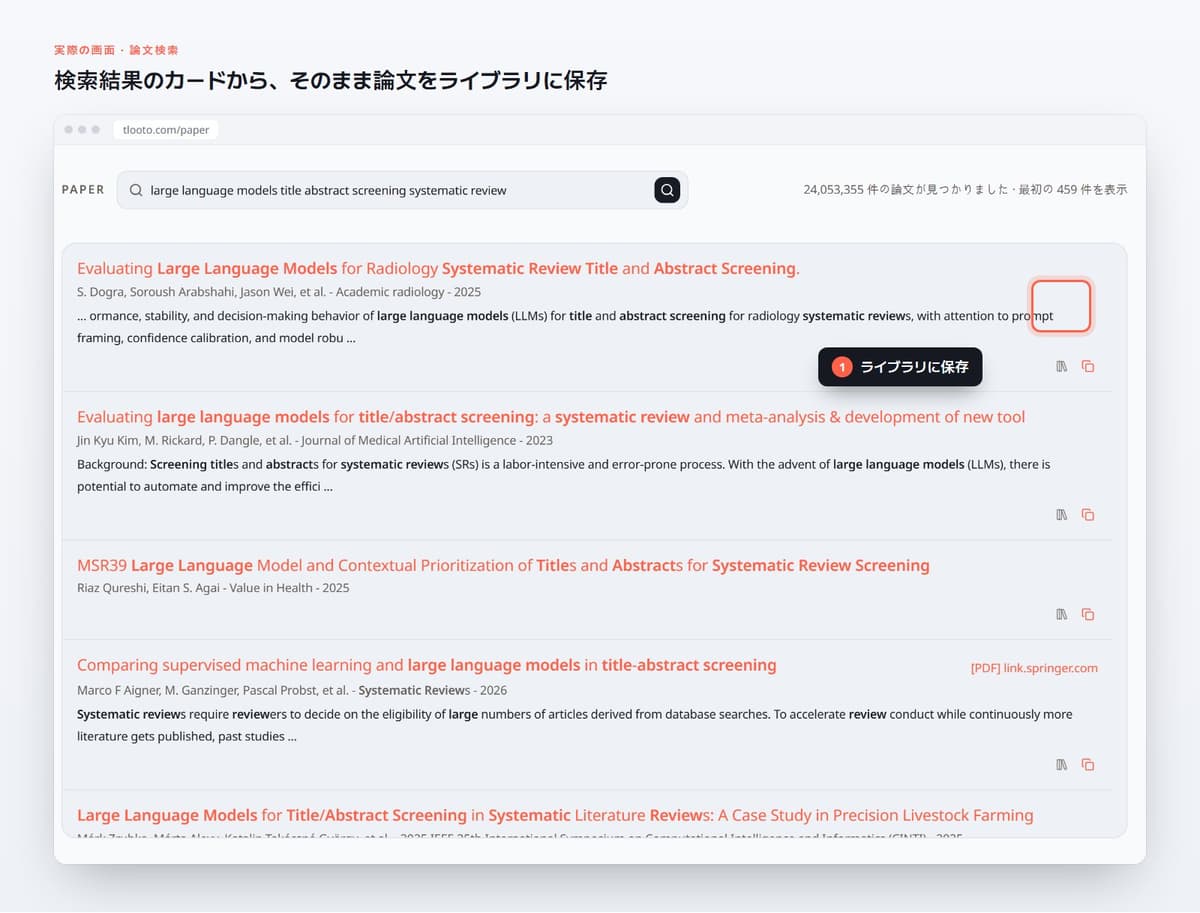Click the "実際の画面・論文検索" caption
Image resolution: width=1200 pixels, height=913 pixels.
pyautogui.click(x=116, y=50)
